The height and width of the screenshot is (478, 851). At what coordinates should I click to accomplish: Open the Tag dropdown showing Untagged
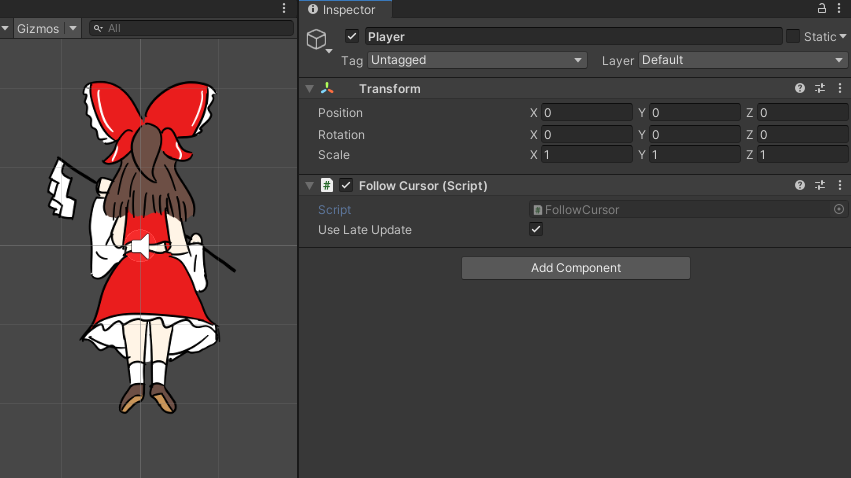click(477, 60)
